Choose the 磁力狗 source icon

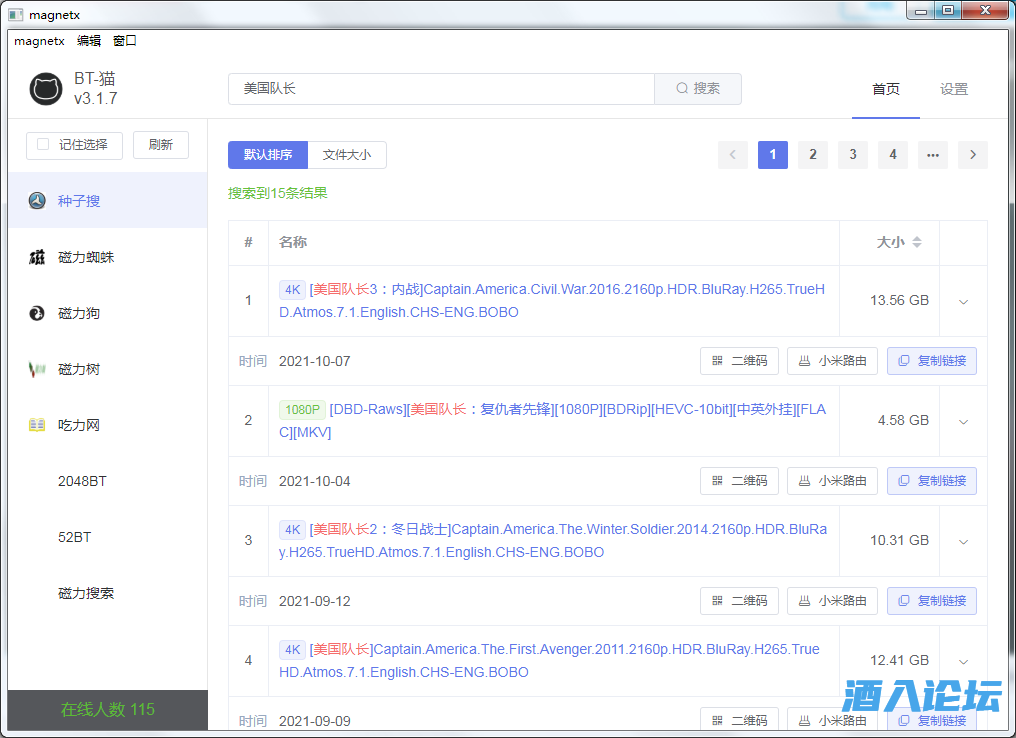[x=37, y=313]
